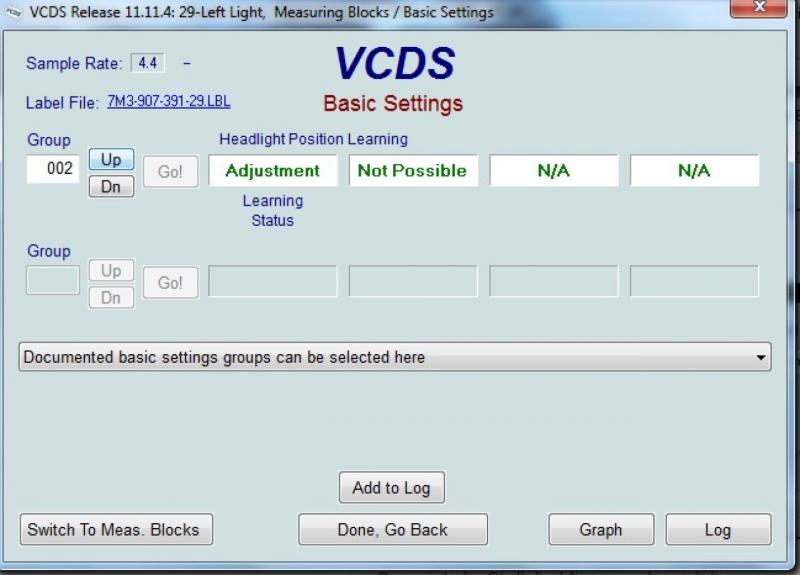Click the Dn button for group 002

(111, 186)
